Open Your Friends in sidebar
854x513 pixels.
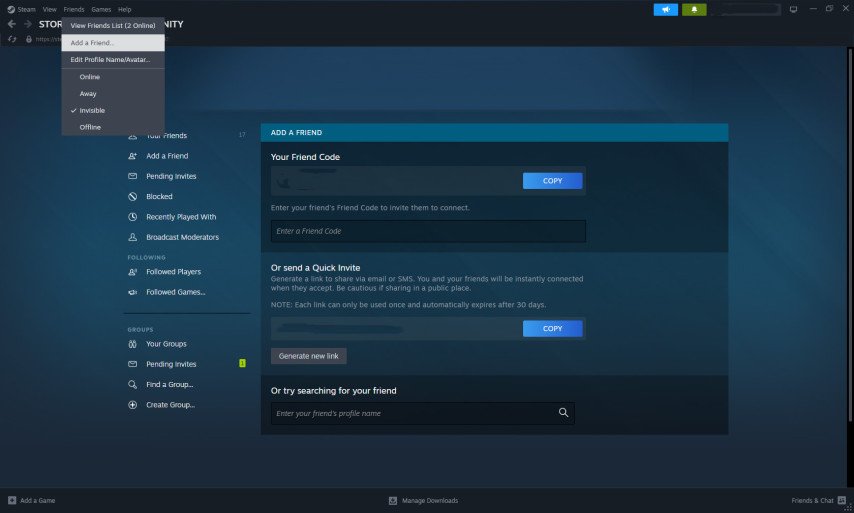[x=167, y=136]
